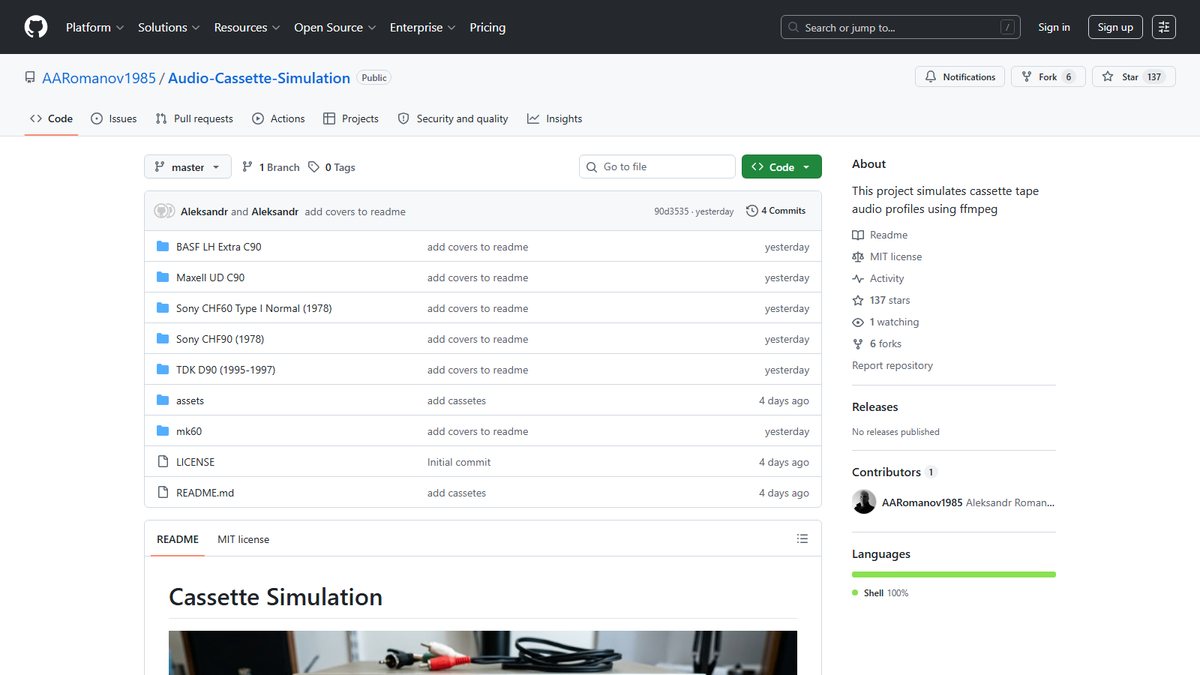Open the README.md file
Image resolution: width=1200 pixels, height=675 pixels.
click(x=205, y=493)
